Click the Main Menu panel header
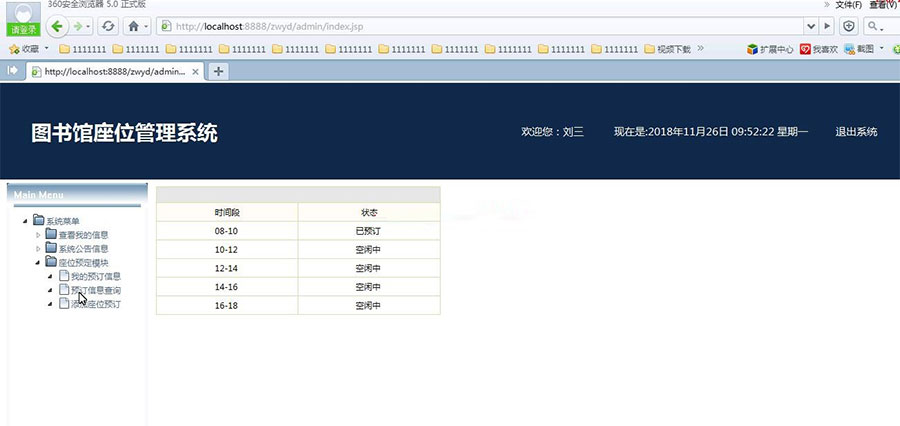Viewport: 900px width, 426px height. coord(77,195)
